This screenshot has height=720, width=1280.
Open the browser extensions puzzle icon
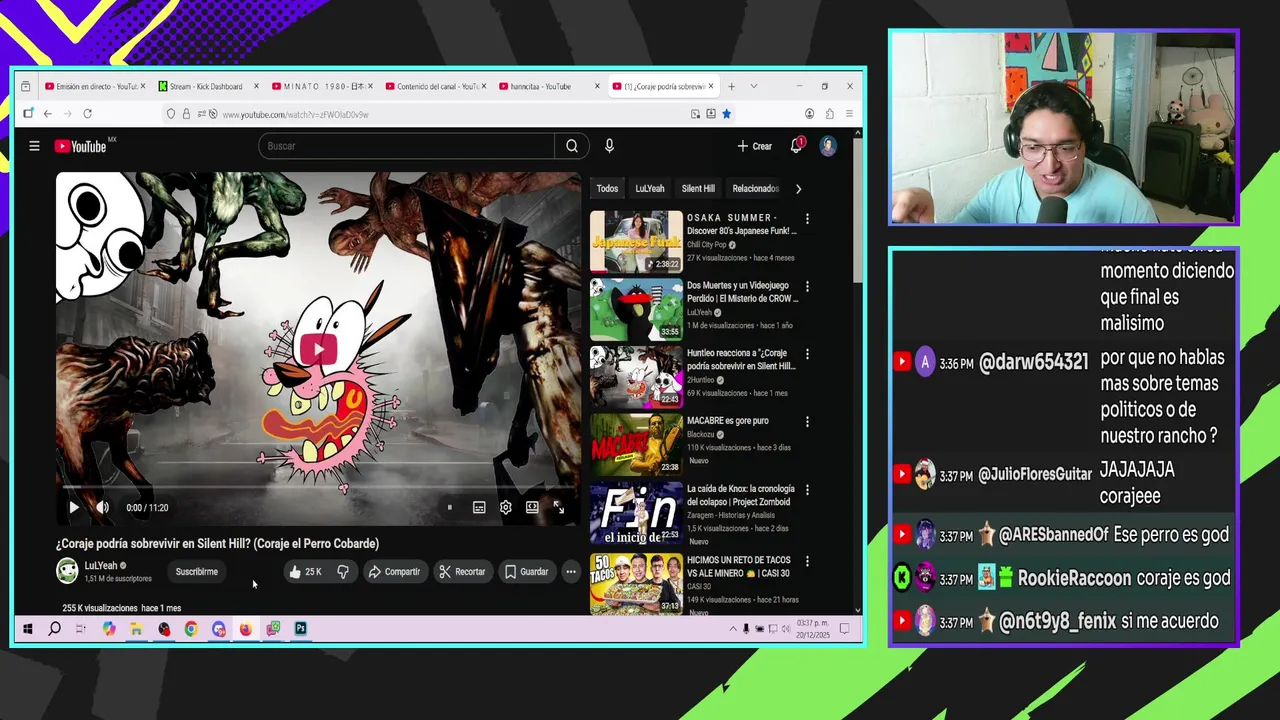click(x=830, y=114)
